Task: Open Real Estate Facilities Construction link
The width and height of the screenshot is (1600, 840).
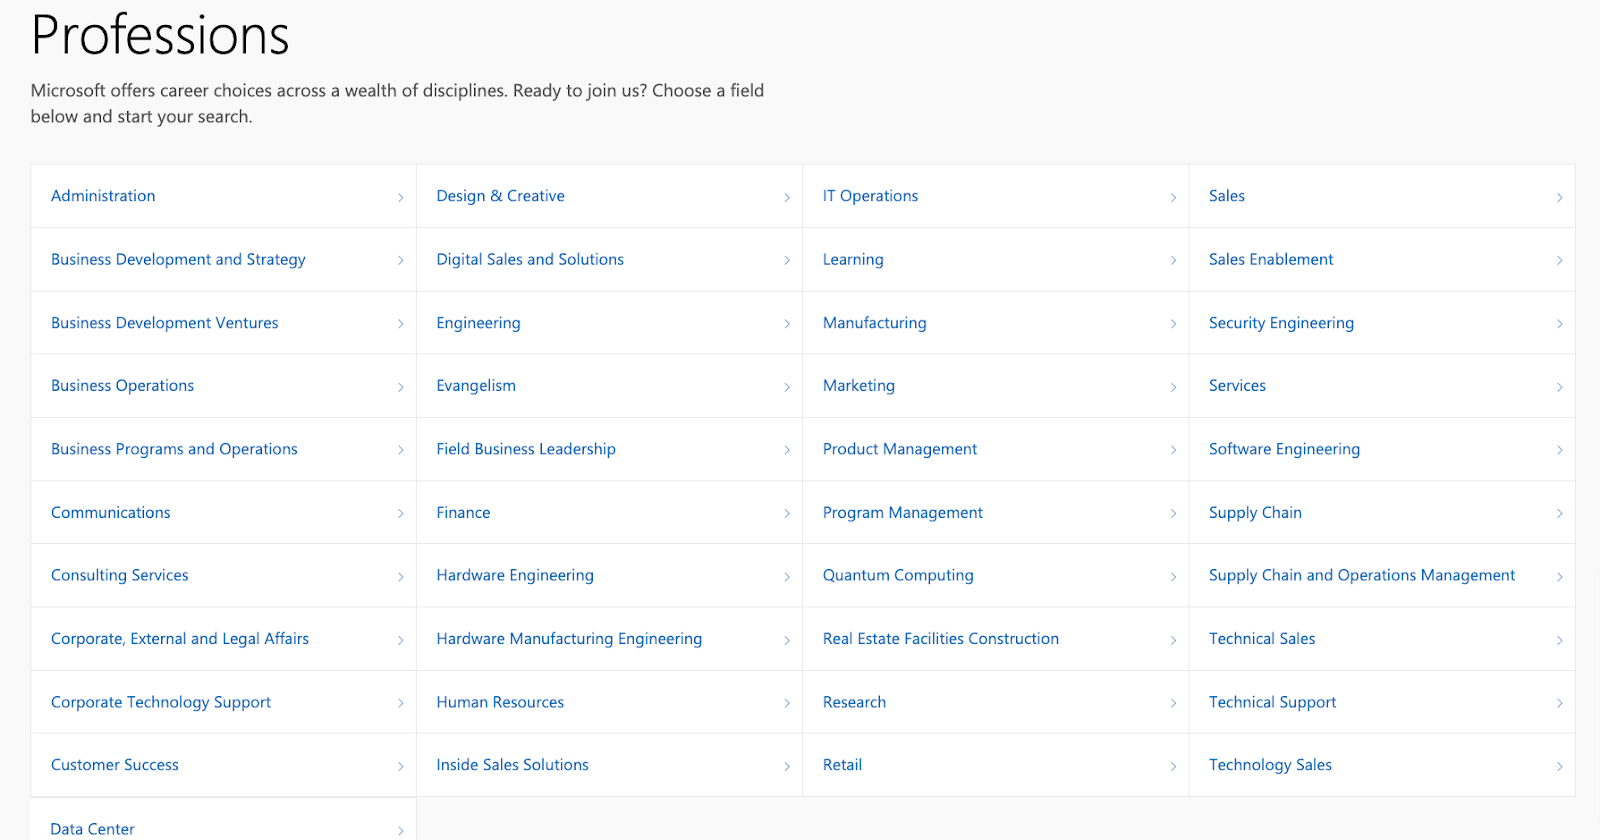Action: click(940, 639)
